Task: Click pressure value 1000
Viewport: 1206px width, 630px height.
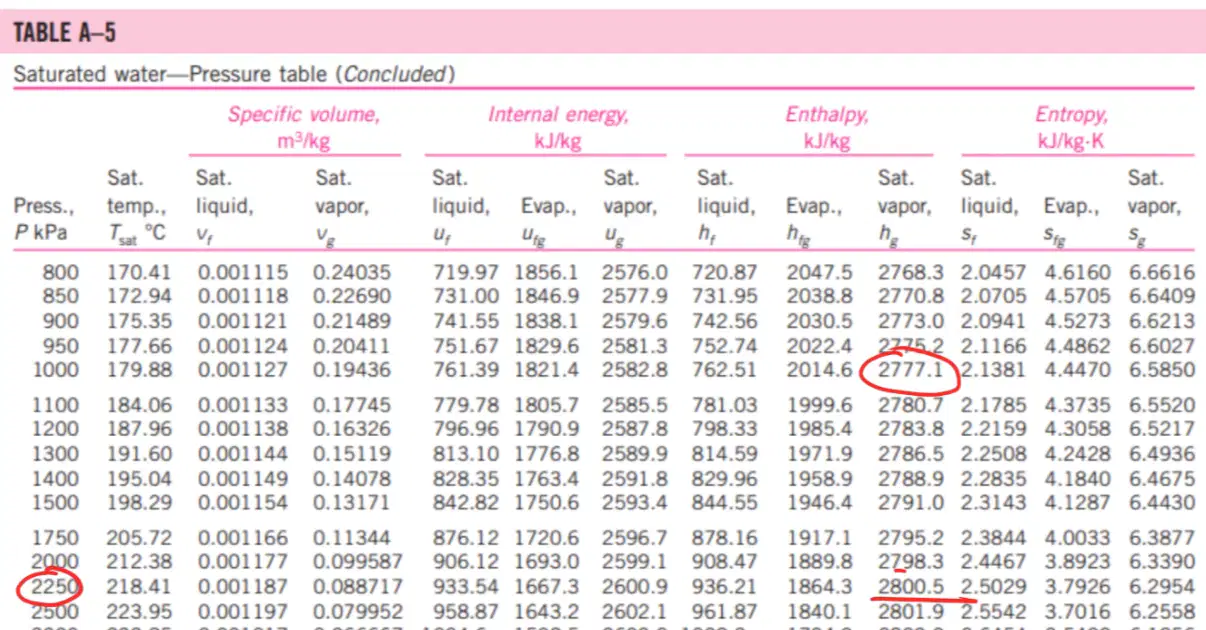Action: tap(55, 371)
